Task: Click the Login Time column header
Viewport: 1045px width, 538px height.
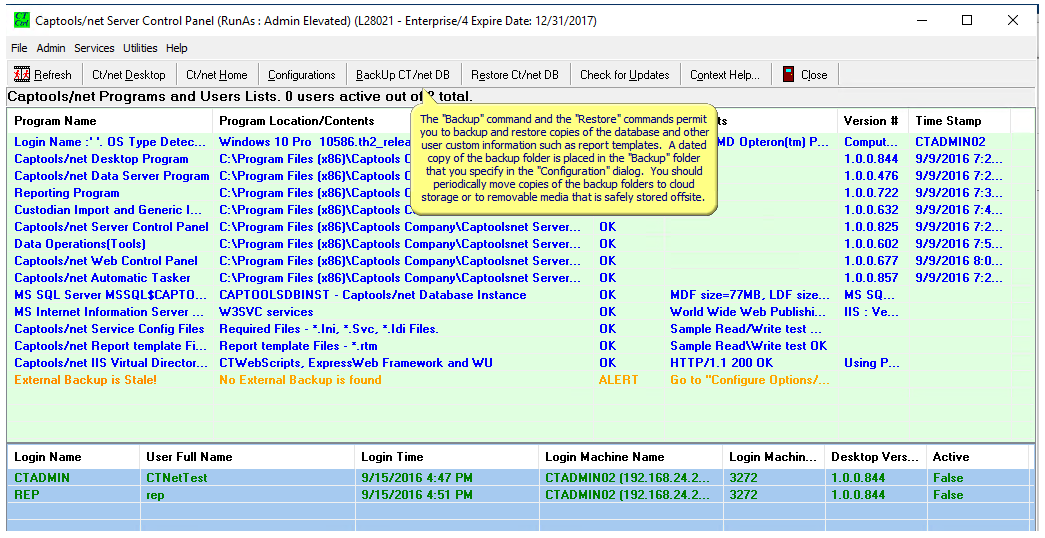Action: pyautogui.click(x=392, y=457)
